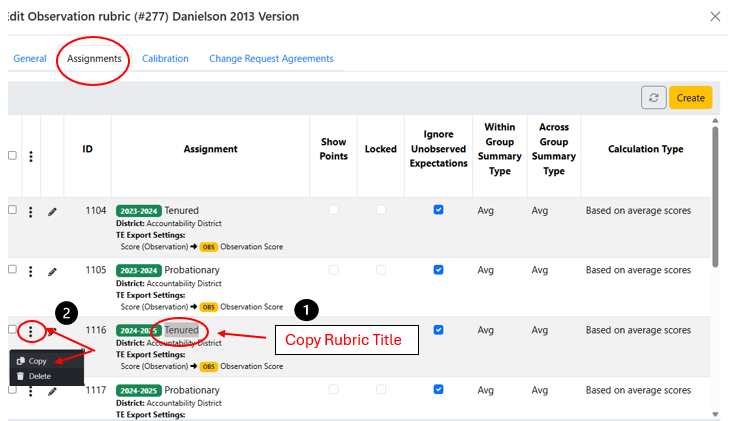This screenshot has height=421, width=734.
Task: Click the 2023-2024 badge for 1105
Action: (x=139, y=270)
